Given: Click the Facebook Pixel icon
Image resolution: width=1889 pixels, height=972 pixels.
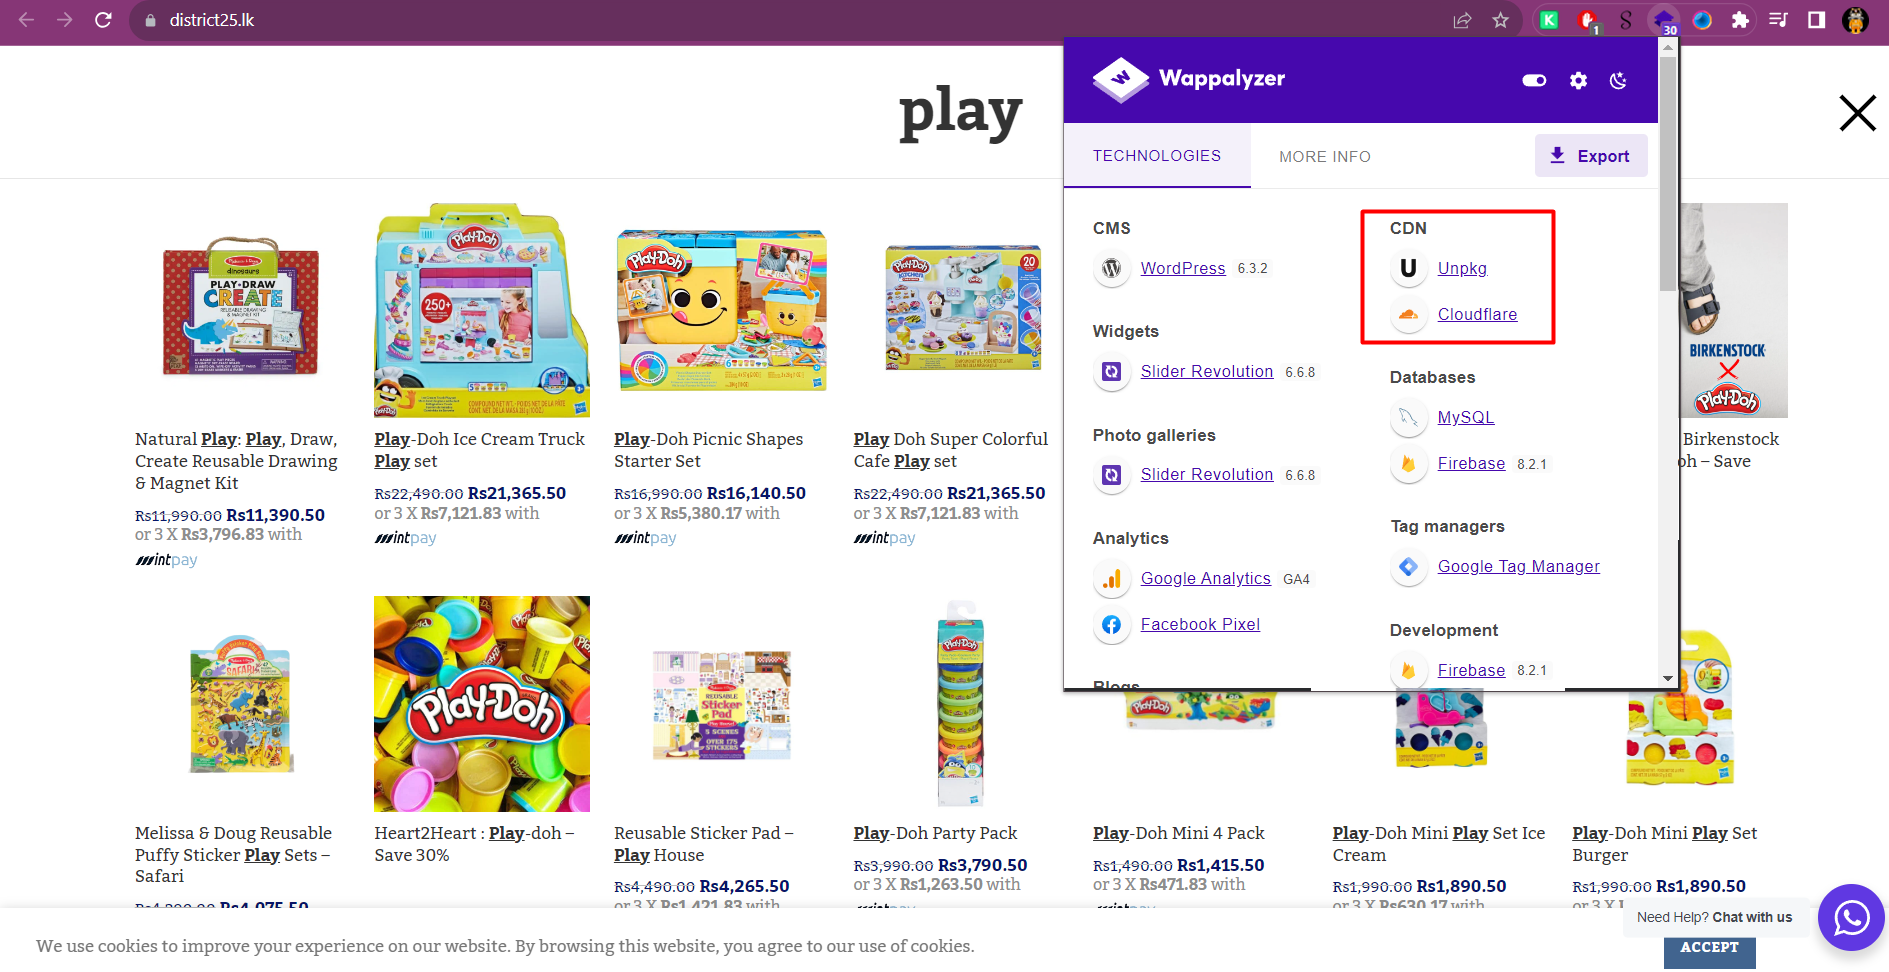Looking at the screenshot, I should 1111,624.
